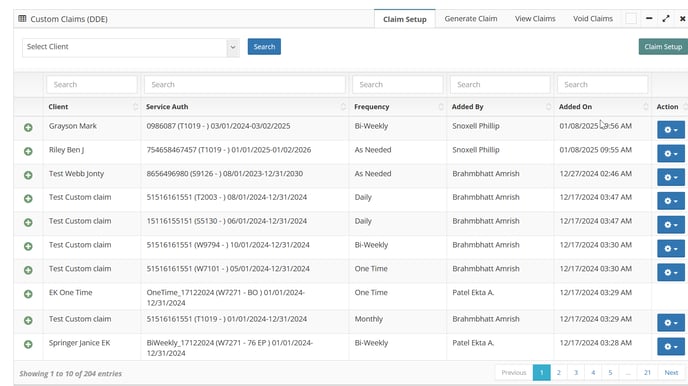
Task: Focus the Added On column search field
Action: point(602,85)
